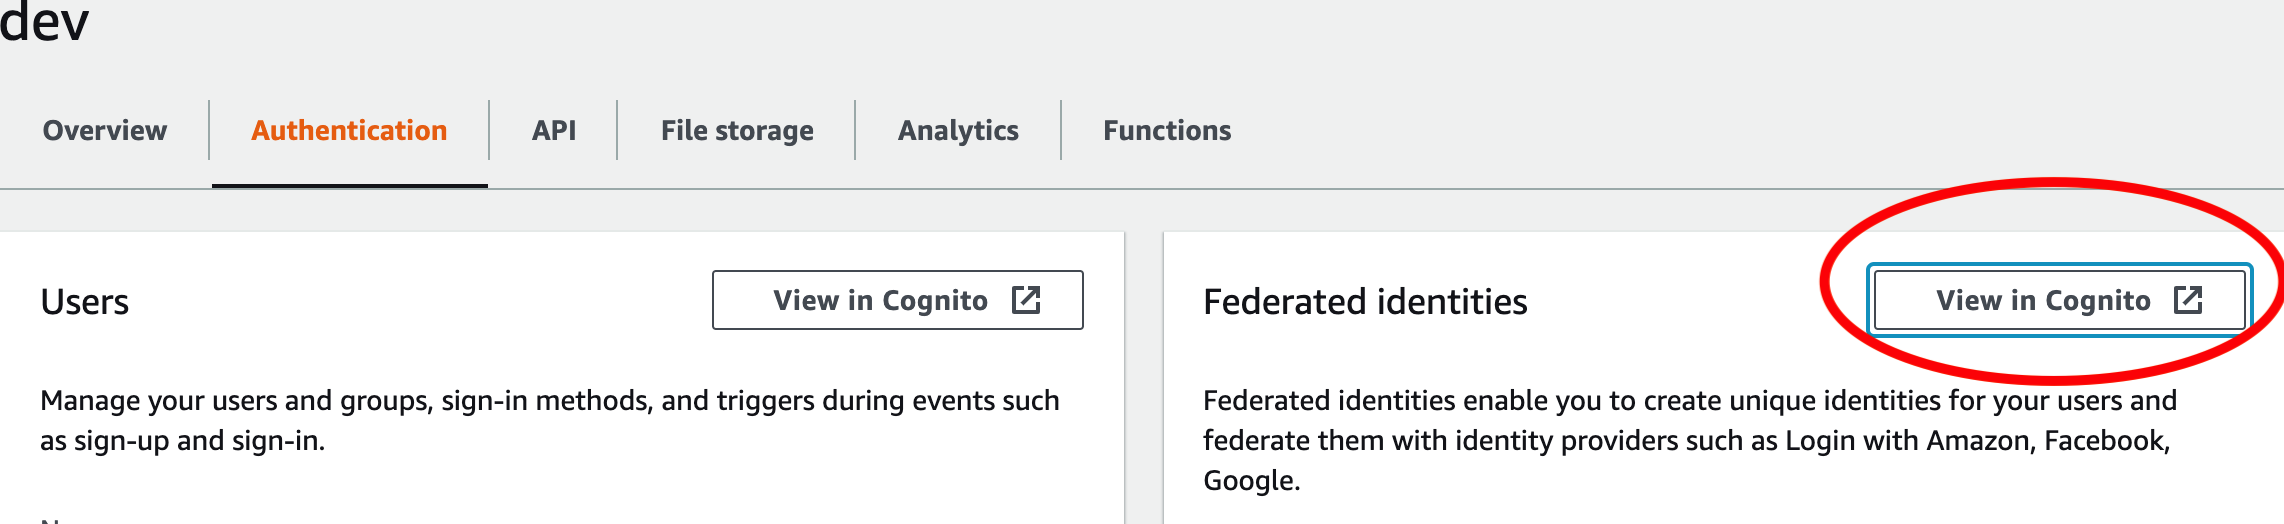Click external link icon beside Federated identities
The image size is (2284, 524).
pos(2188,300)
